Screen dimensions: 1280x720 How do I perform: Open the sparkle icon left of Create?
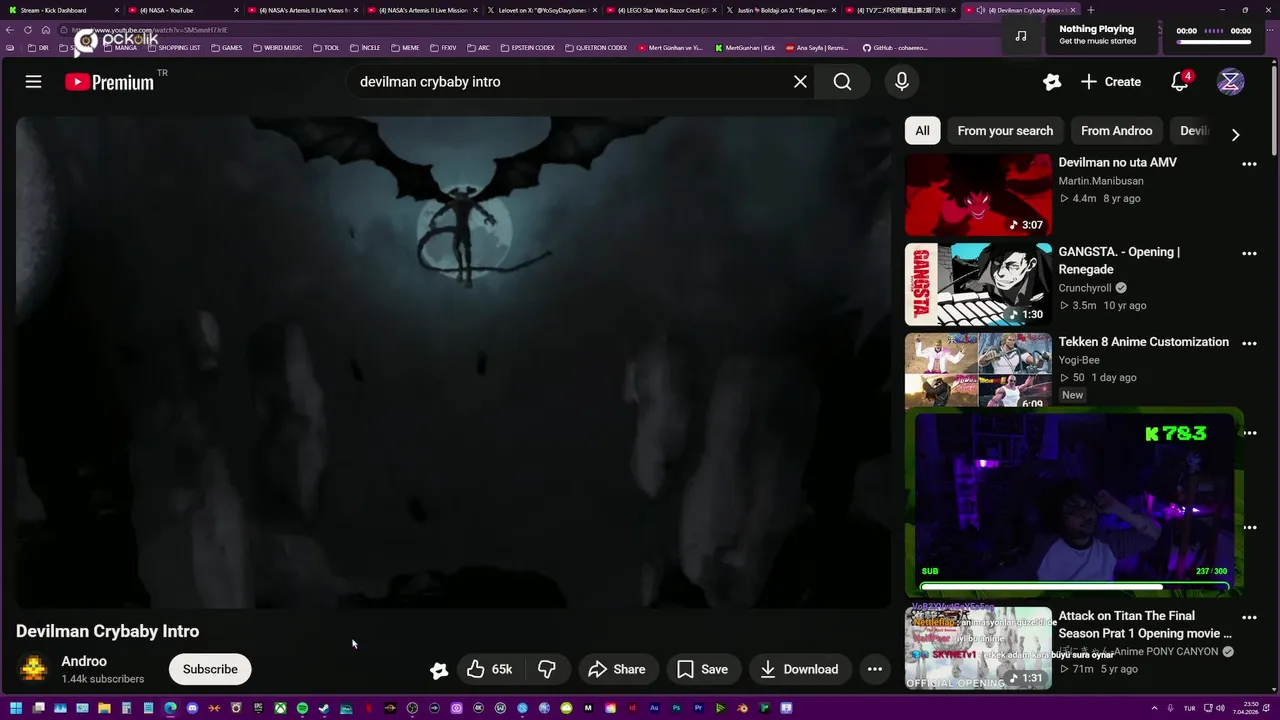[1051, 82]
